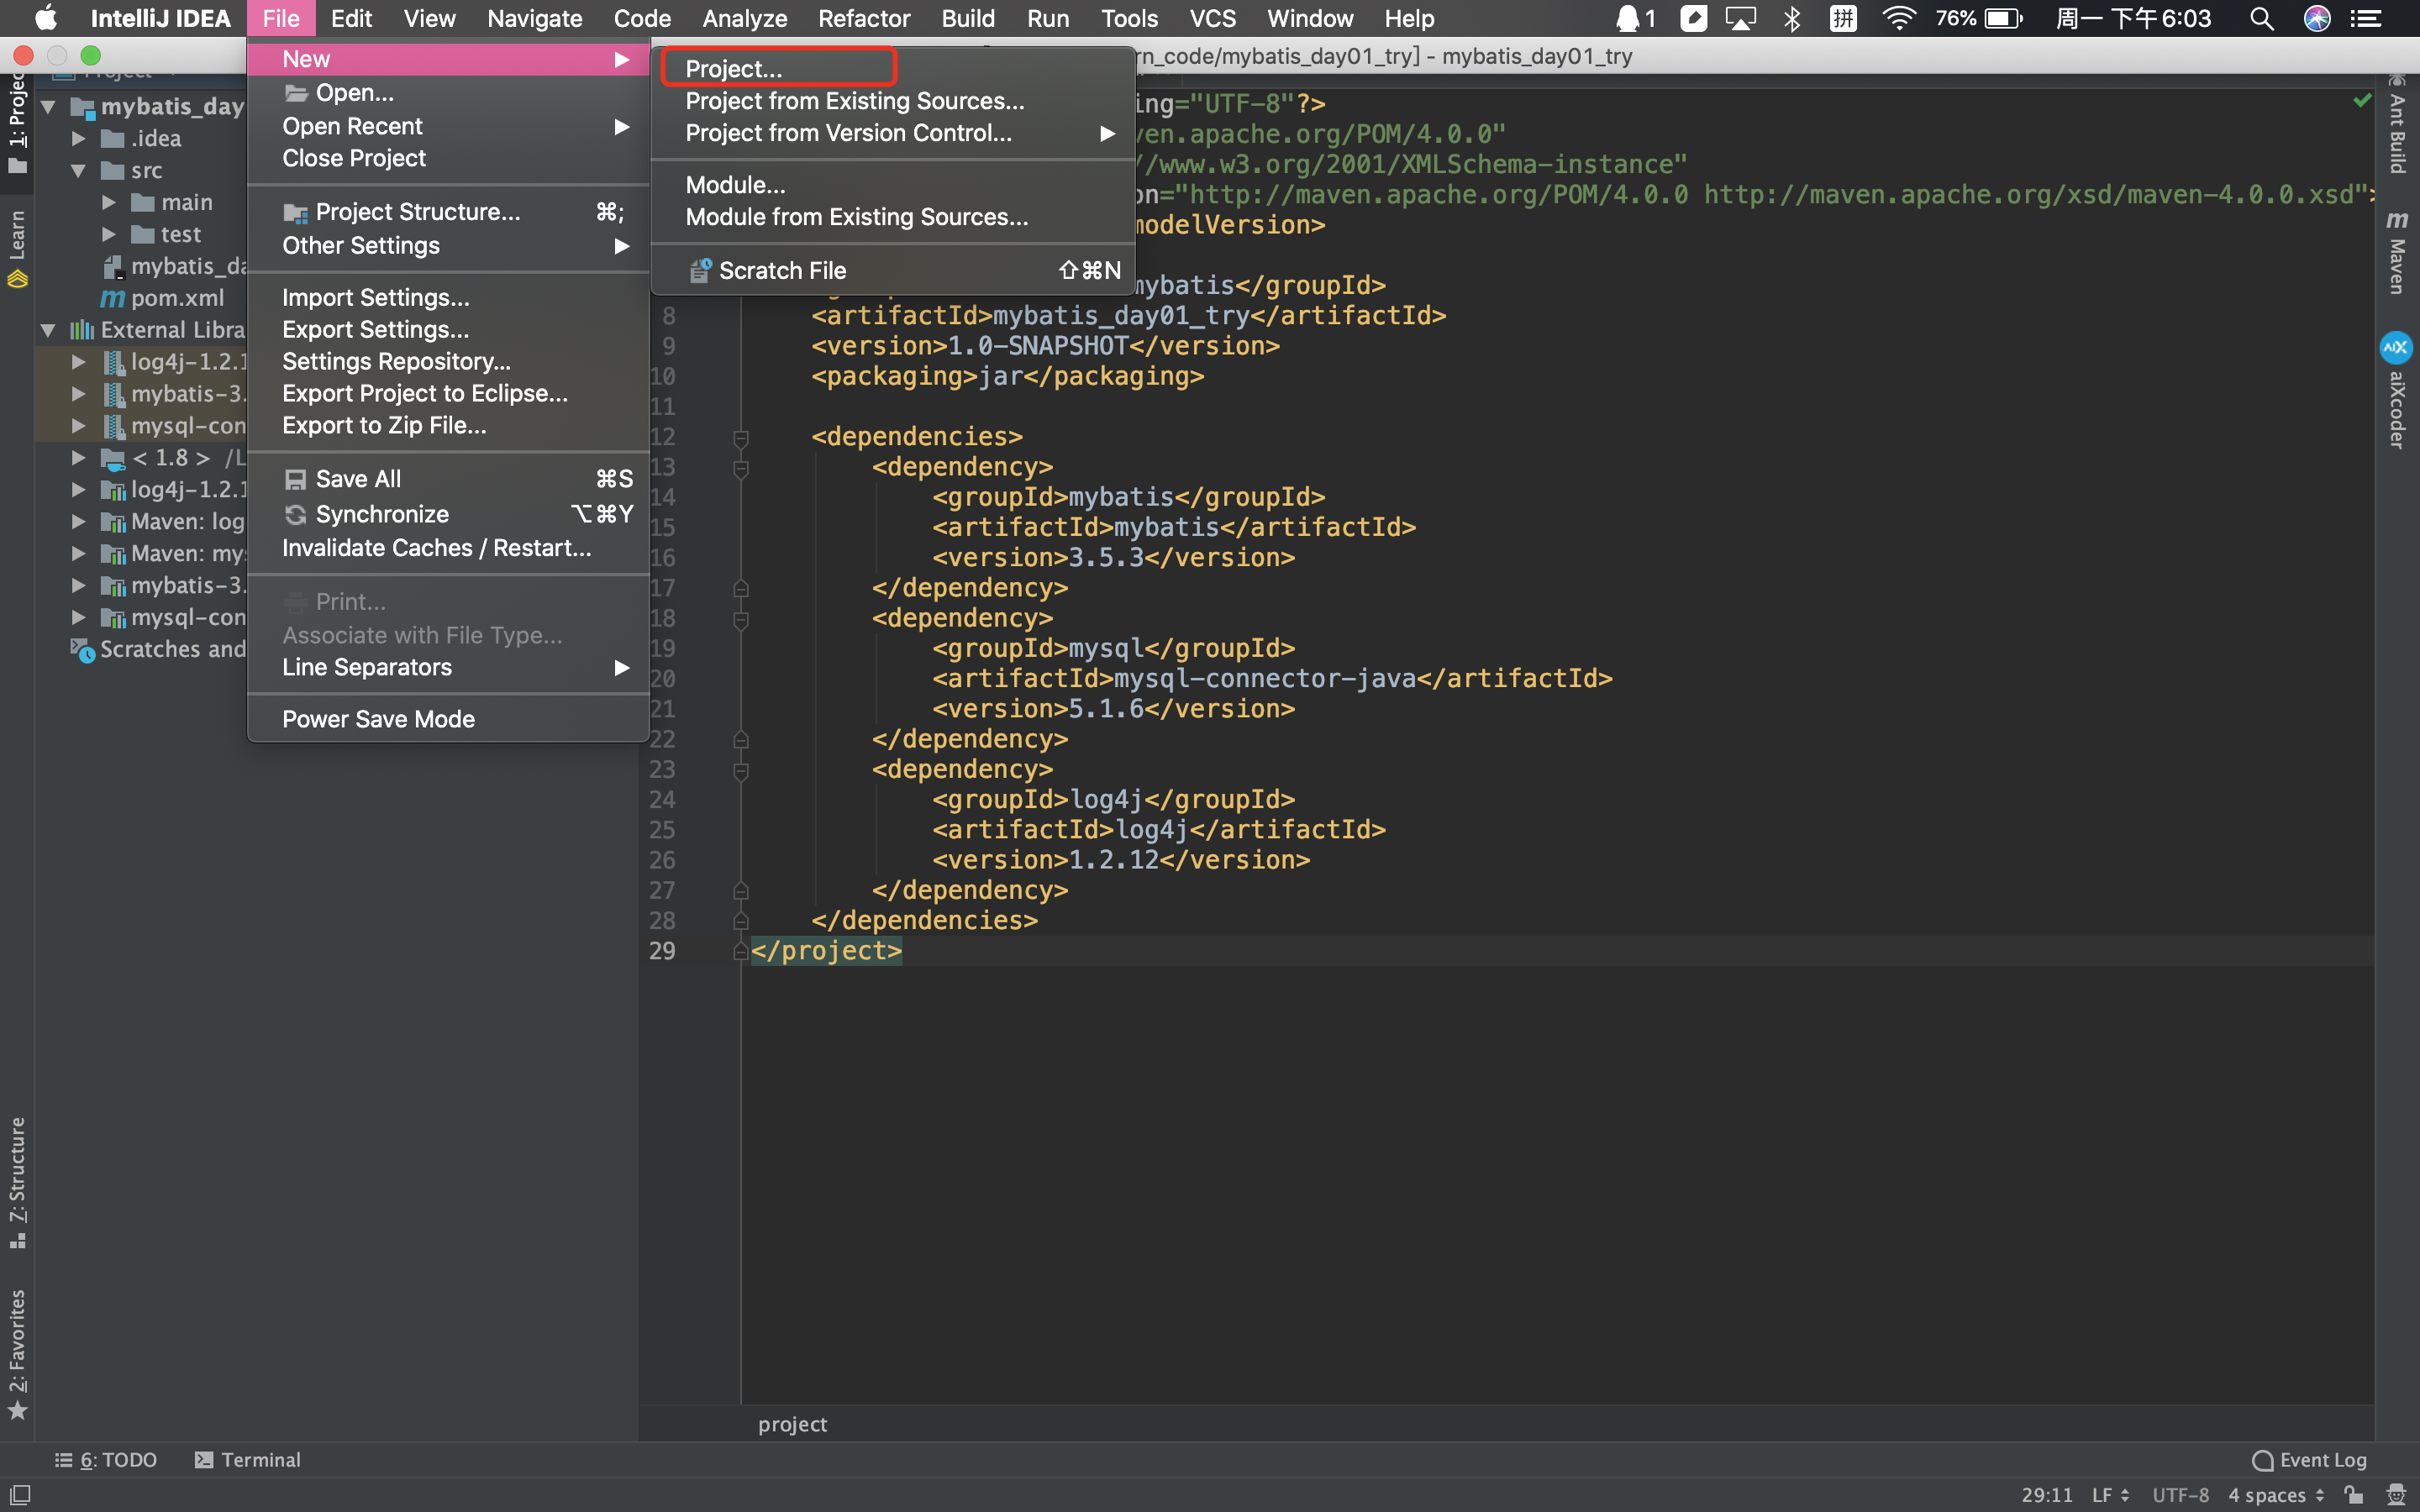This screenshot has height=1512, width=2420.
Task: Open the aiXcoder panel icon
Action: click(x=2396, y=347)
